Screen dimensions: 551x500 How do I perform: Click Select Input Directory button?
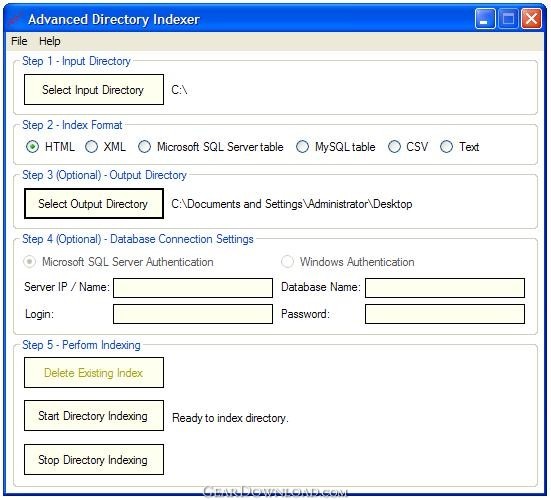tap(94, 90)
